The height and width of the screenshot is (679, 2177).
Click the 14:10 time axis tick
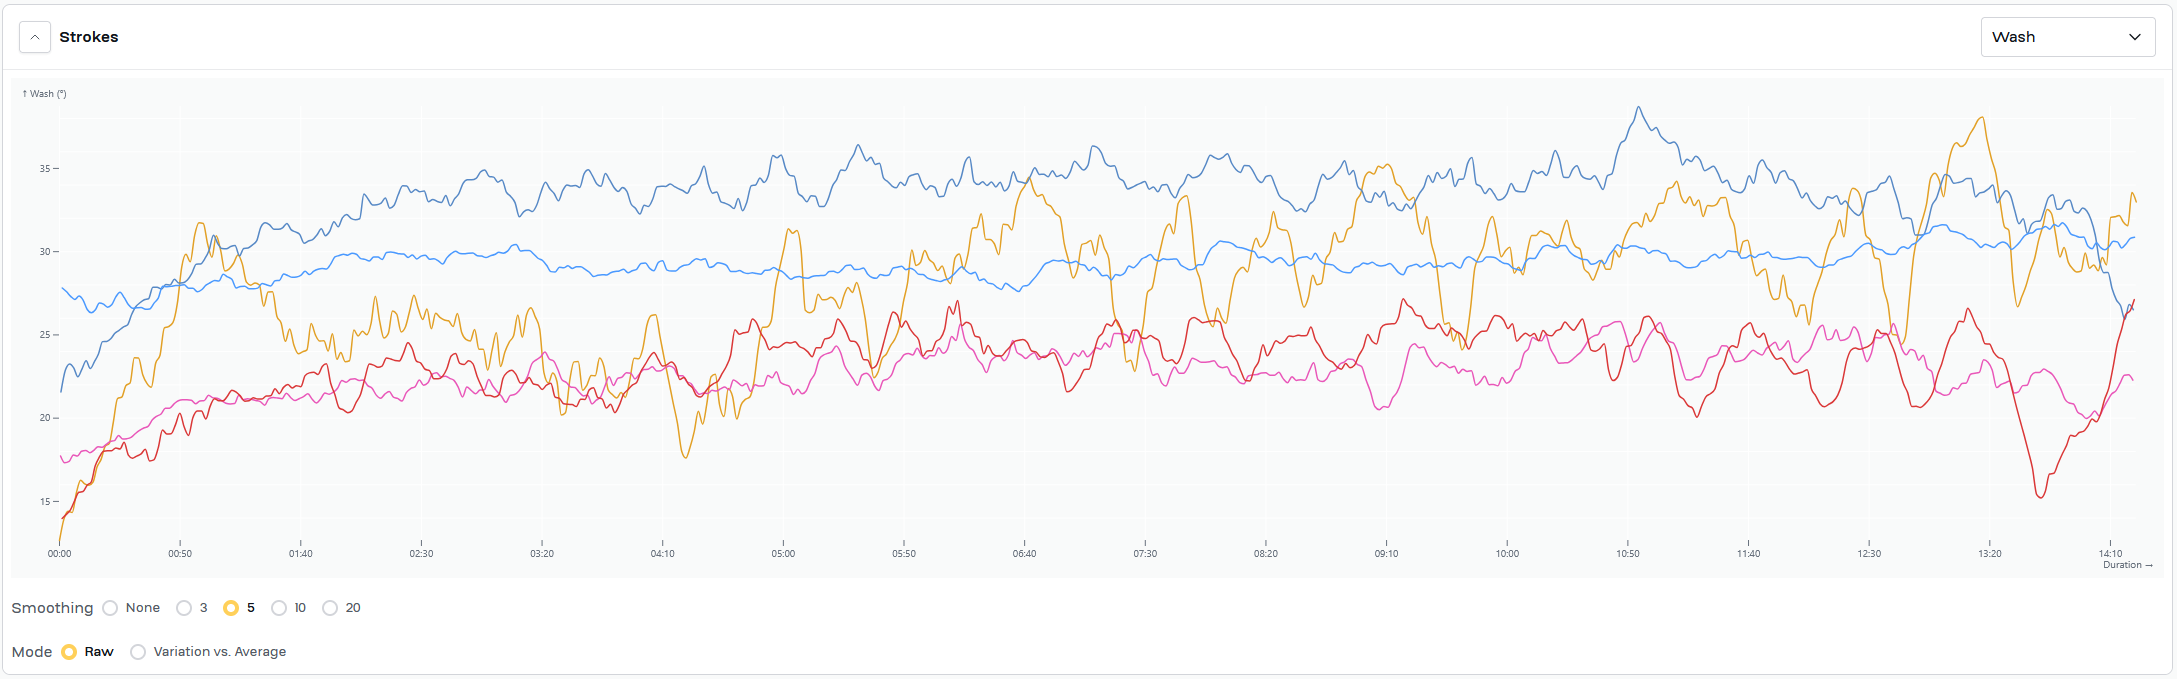coord(2110,553)
